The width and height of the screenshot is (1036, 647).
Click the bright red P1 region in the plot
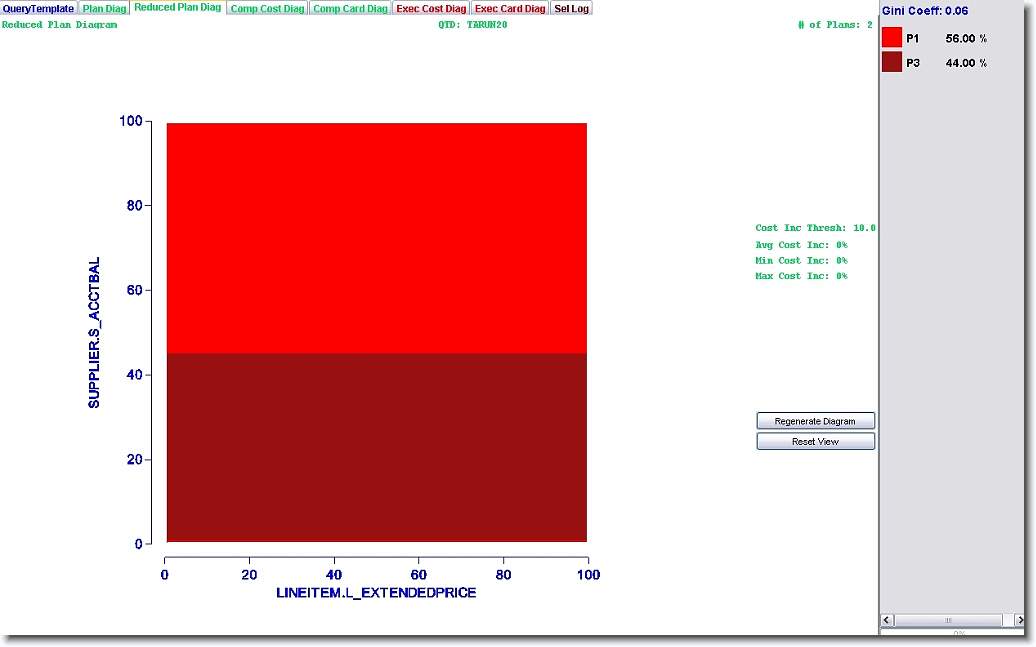click(x=376, y=237)
